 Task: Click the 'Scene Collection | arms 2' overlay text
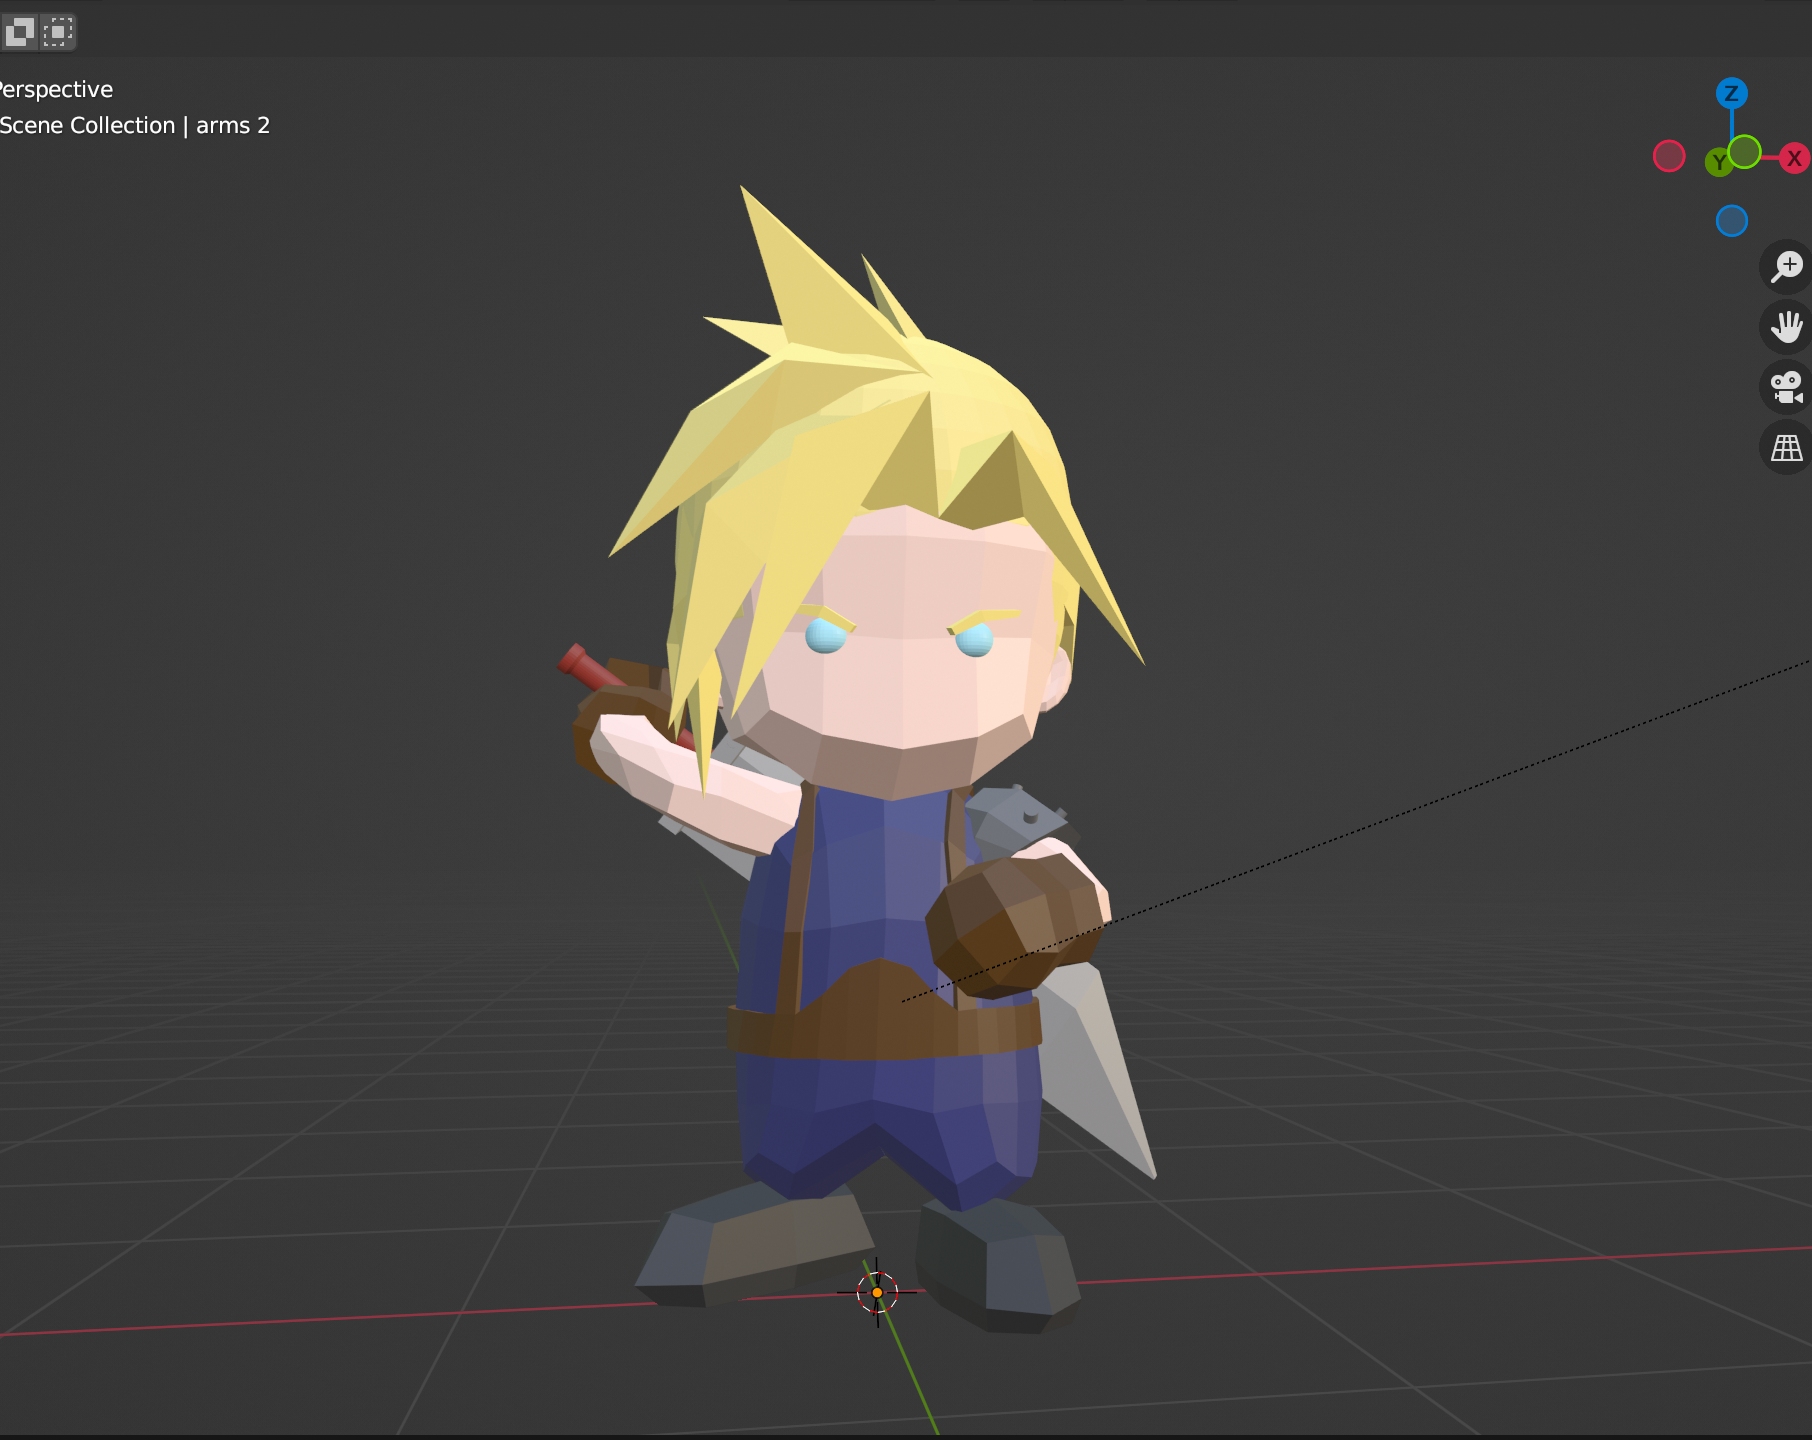pyautogui.click(x=135, y=125)
